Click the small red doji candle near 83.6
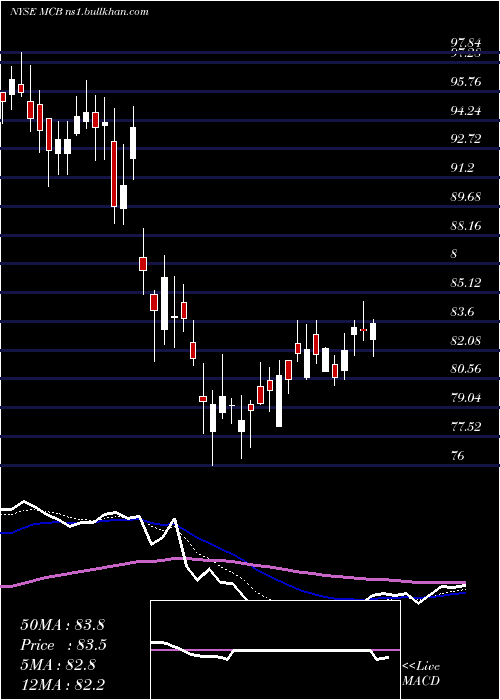Image resolution: width=500 pixels, height=700 pixels. 363,330
